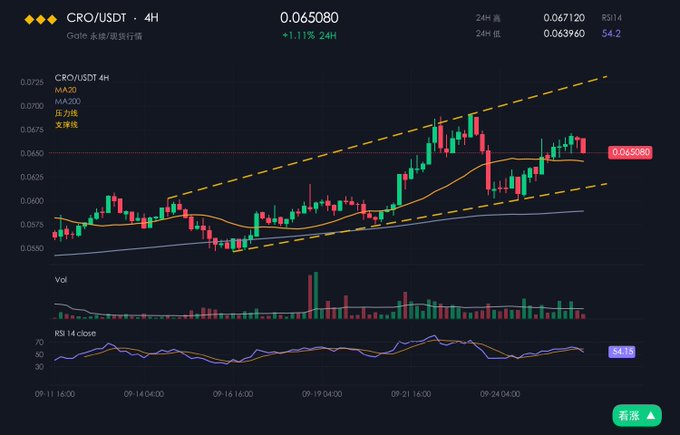This screenshot has height=435, width=680.
Task: Click the 24H high value 0.067120
Action: pos(564,18)
